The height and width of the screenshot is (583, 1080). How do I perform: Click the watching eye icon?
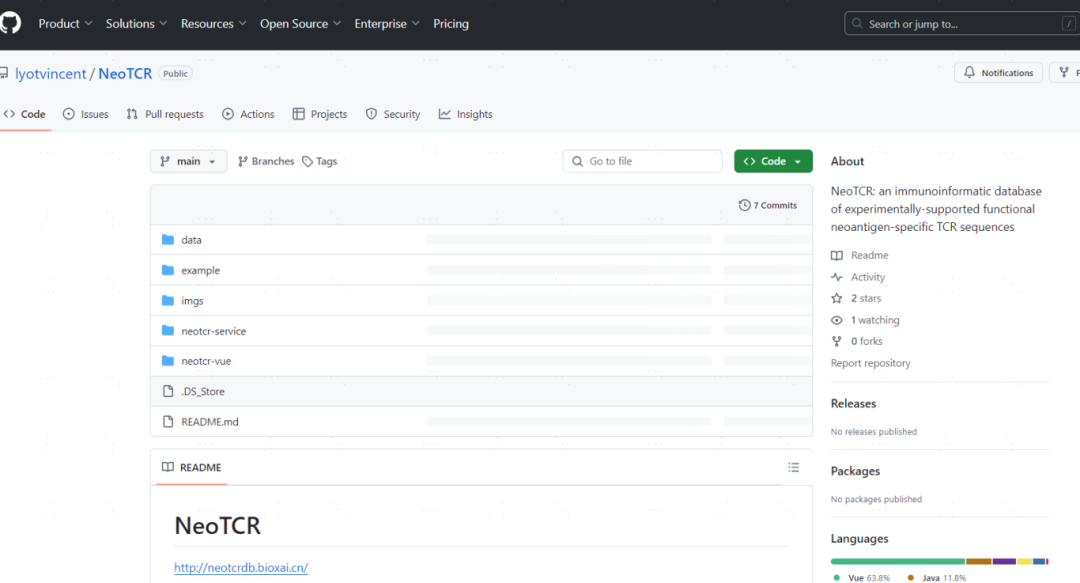tap(837, 320)
